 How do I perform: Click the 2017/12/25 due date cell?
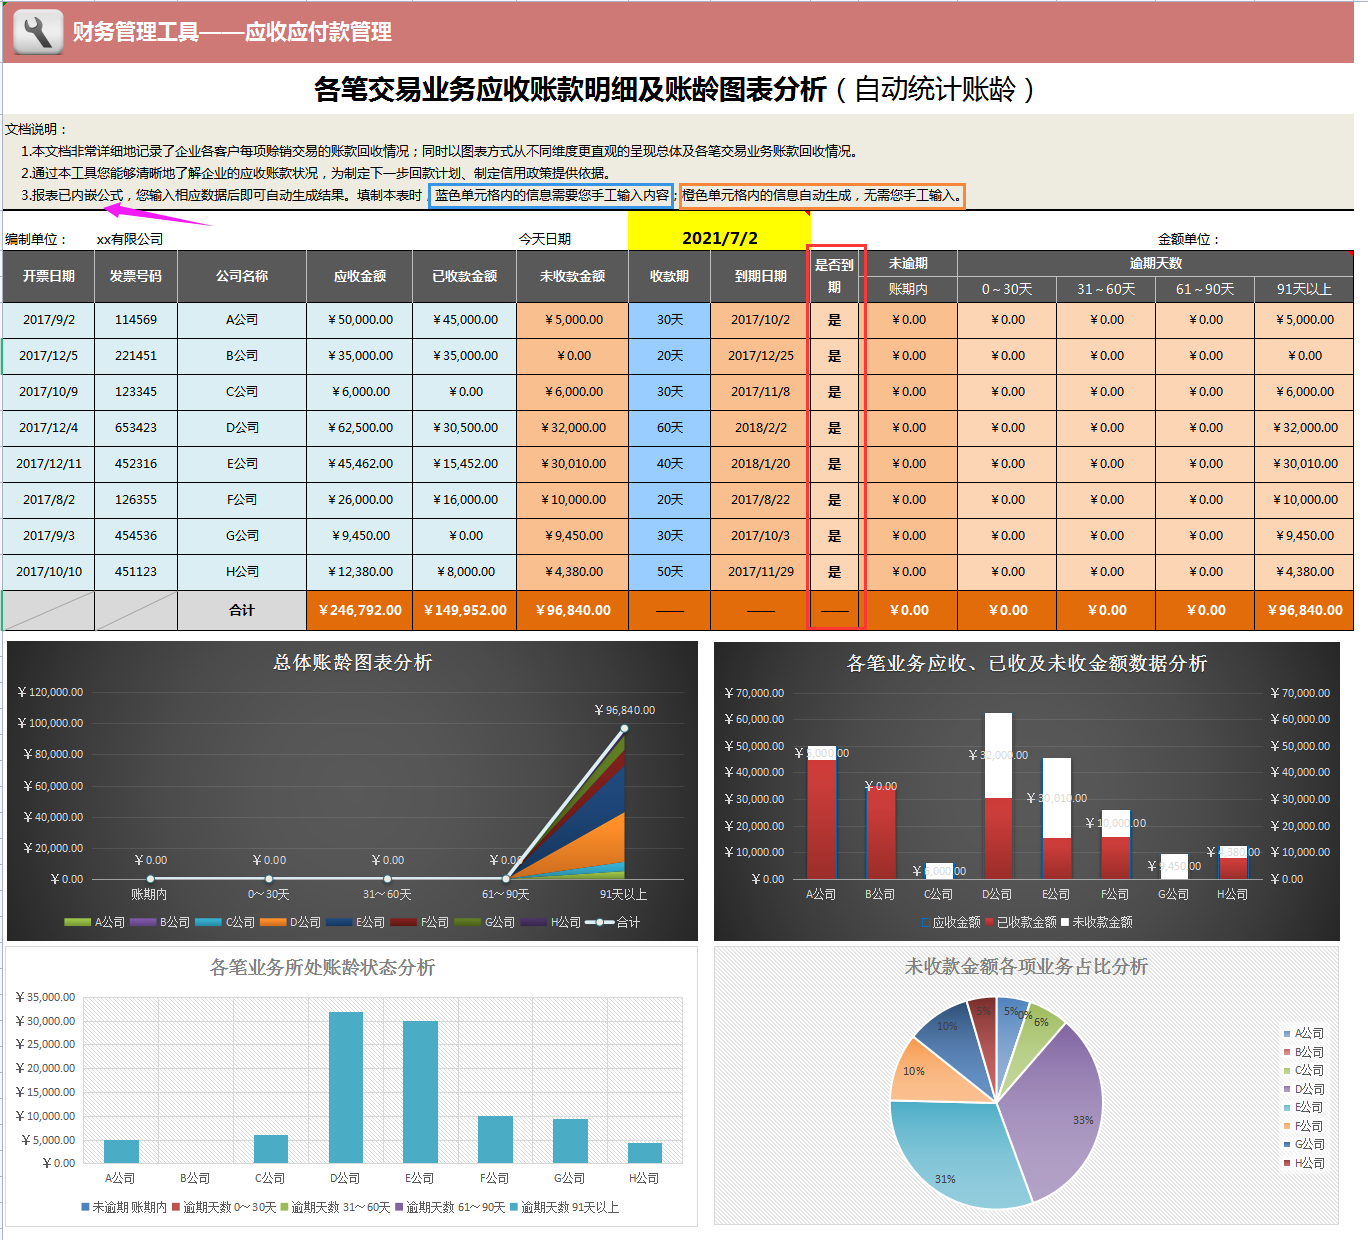click(x=760, y=356)
